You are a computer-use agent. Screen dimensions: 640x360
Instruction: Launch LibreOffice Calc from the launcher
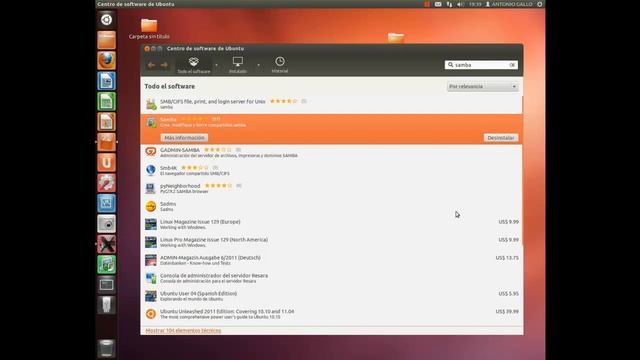[x=106, y=101]
